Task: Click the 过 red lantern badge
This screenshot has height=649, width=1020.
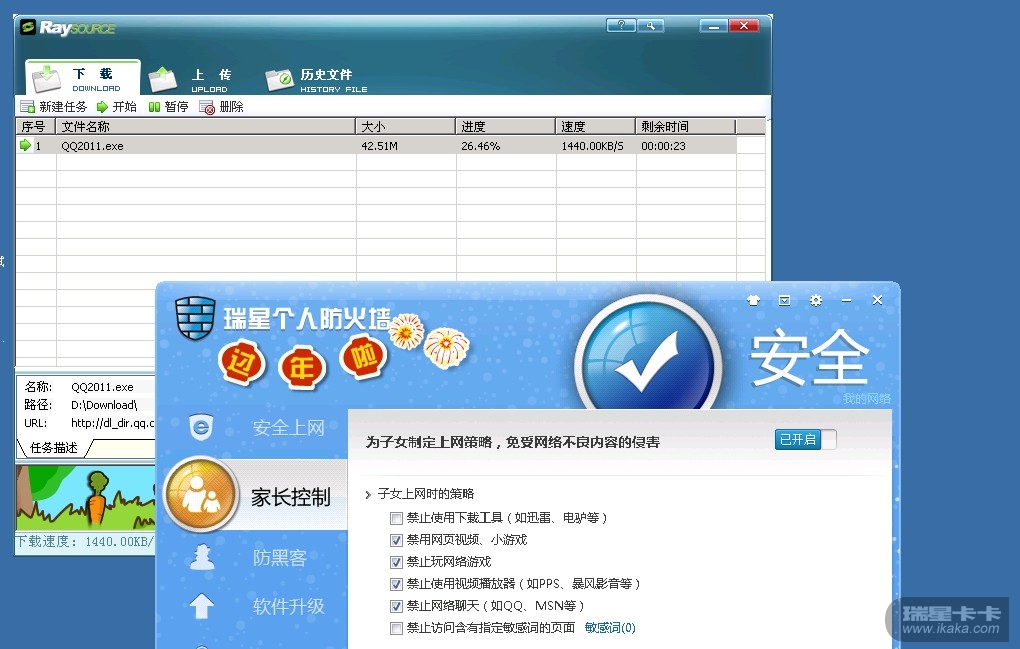Action: pyautogui.click(x=241, y=363)
